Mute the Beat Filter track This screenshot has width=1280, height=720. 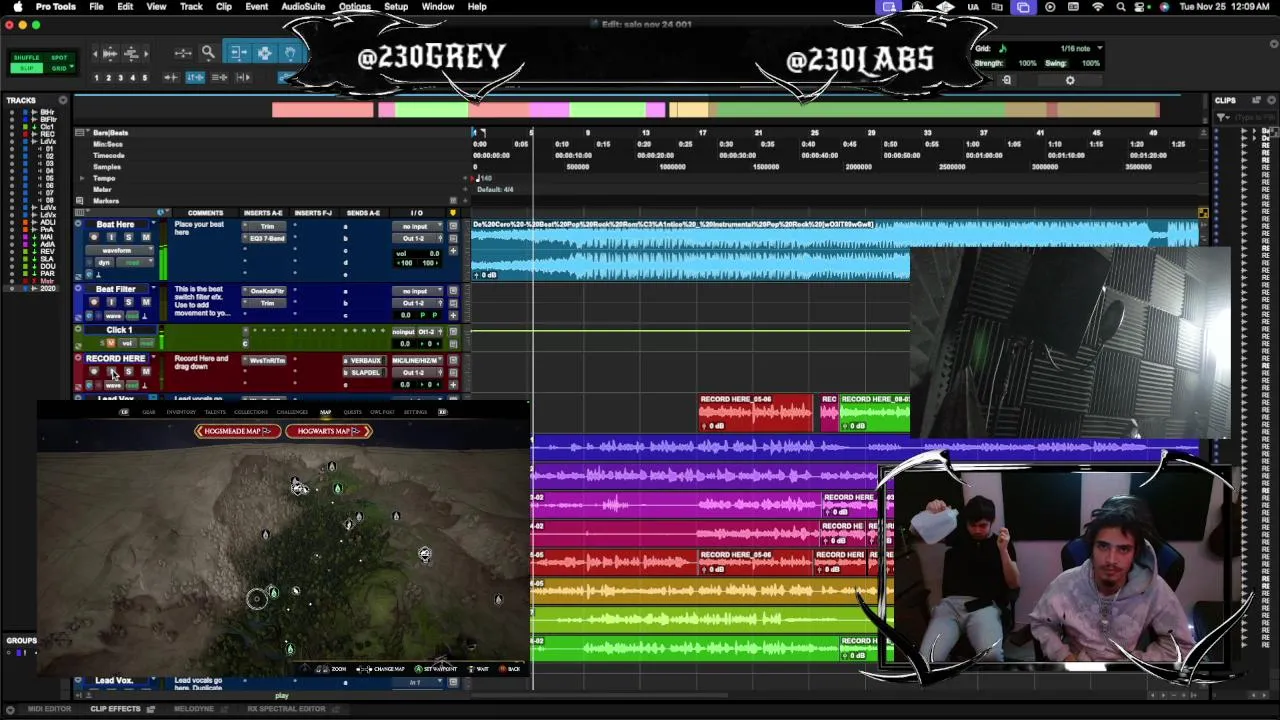pos(146,302)
